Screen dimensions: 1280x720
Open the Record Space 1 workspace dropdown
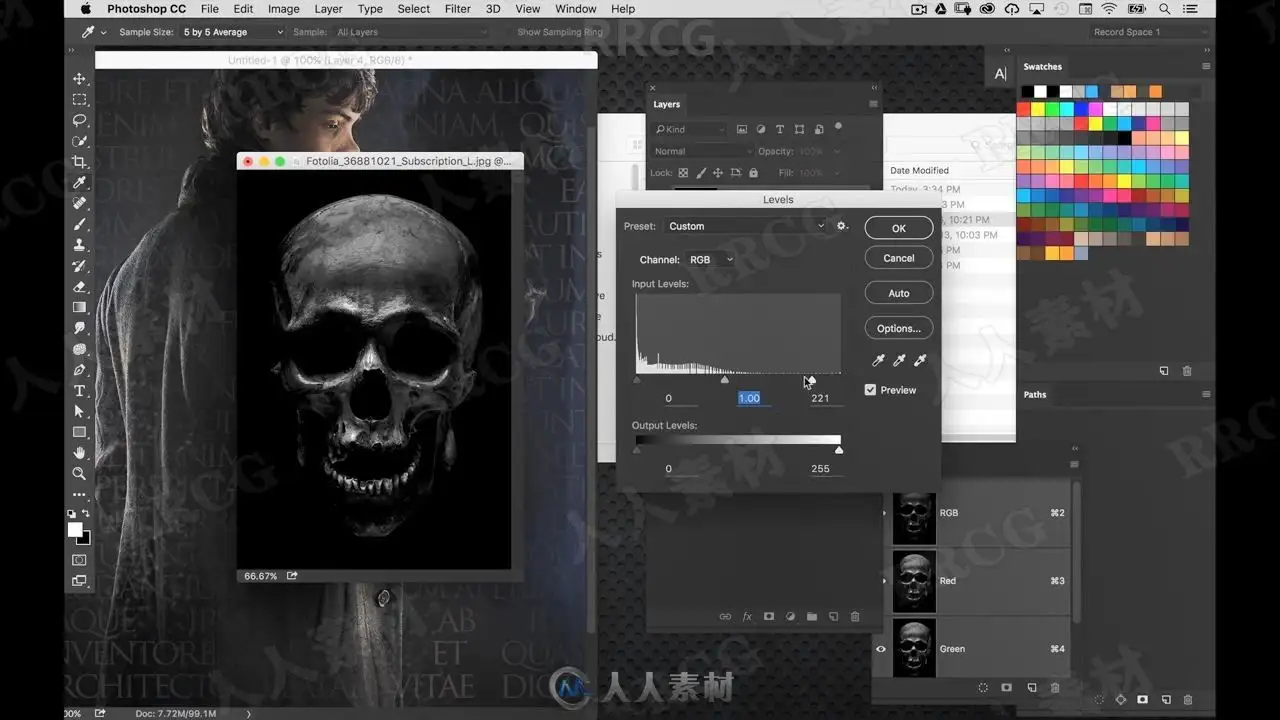(x=1150, y=32)
